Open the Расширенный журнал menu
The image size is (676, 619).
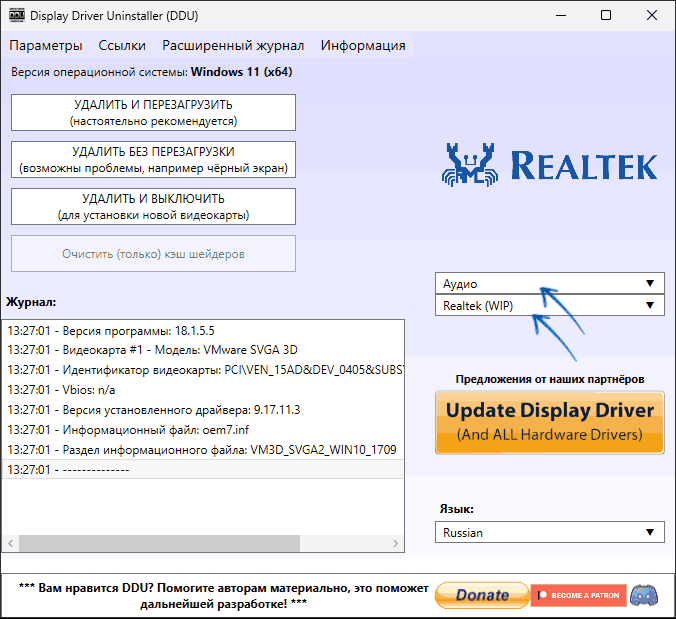233,45
